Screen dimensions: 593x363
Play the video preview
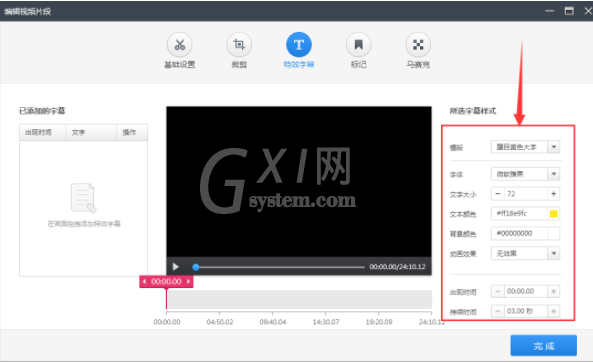click(x=175, y=267)
